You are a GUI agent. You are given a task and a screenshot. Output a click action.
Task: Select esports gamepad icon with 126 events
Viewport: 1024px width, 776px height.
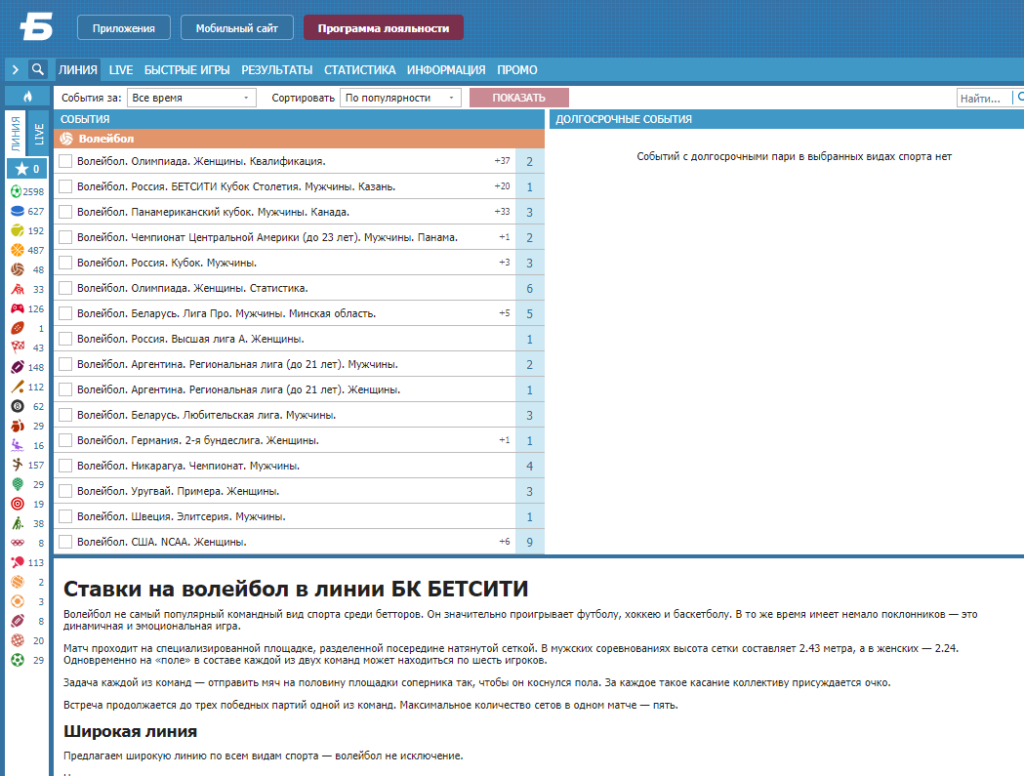(18, 308)
